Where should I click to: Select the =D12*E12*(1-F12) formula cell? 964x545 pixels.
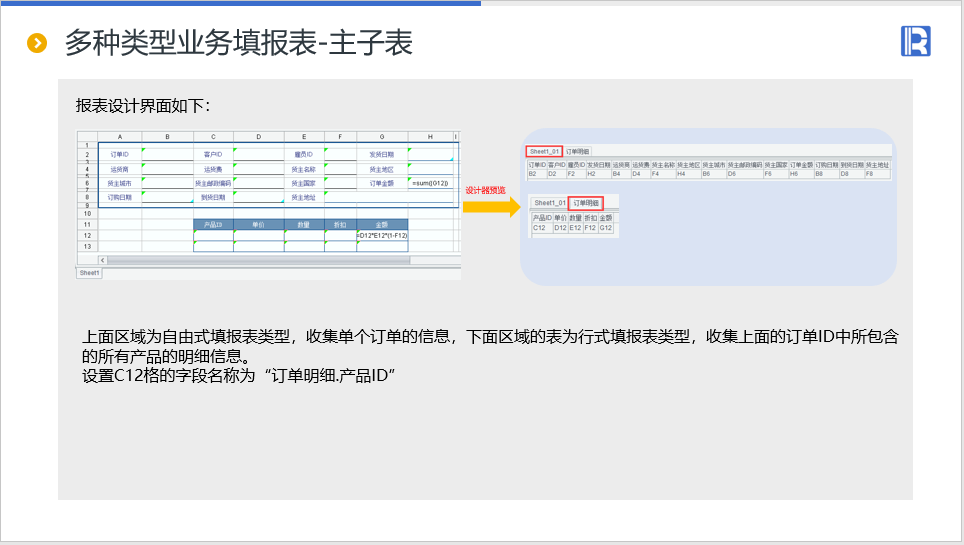pos(382,236)
